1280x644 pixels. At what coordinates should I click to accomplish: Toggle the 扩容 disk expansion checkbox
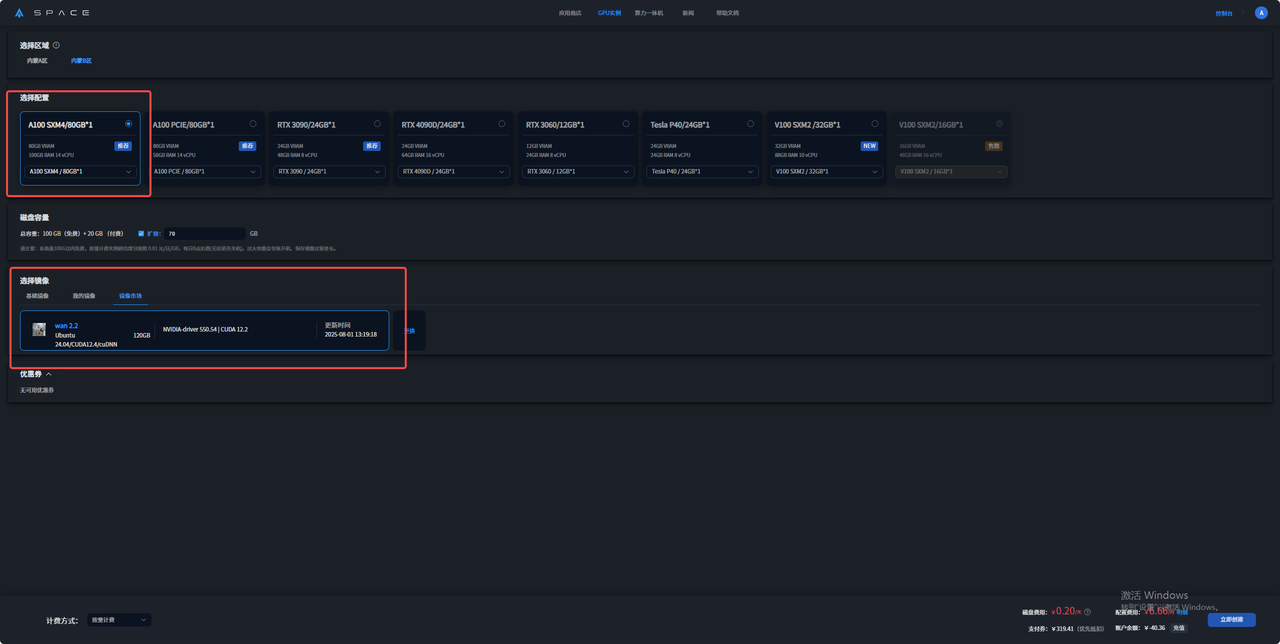pyautogui.click(x=141, y=233)
